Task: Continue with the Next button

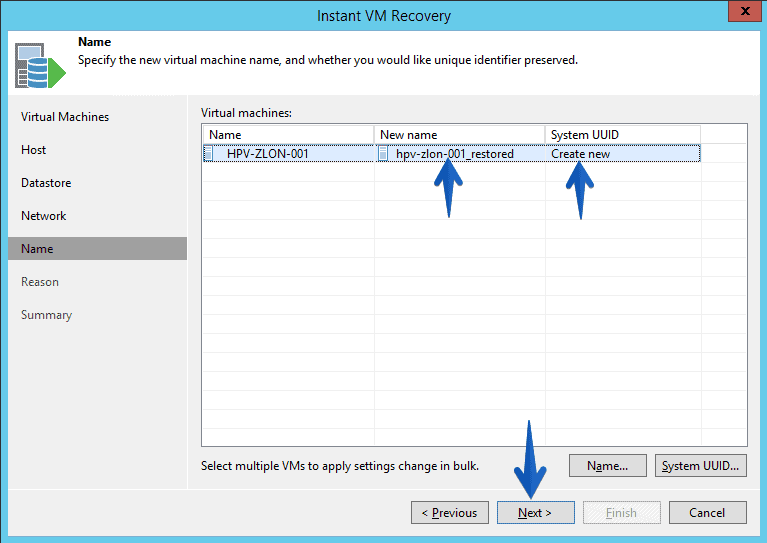Action: [536, 513]
